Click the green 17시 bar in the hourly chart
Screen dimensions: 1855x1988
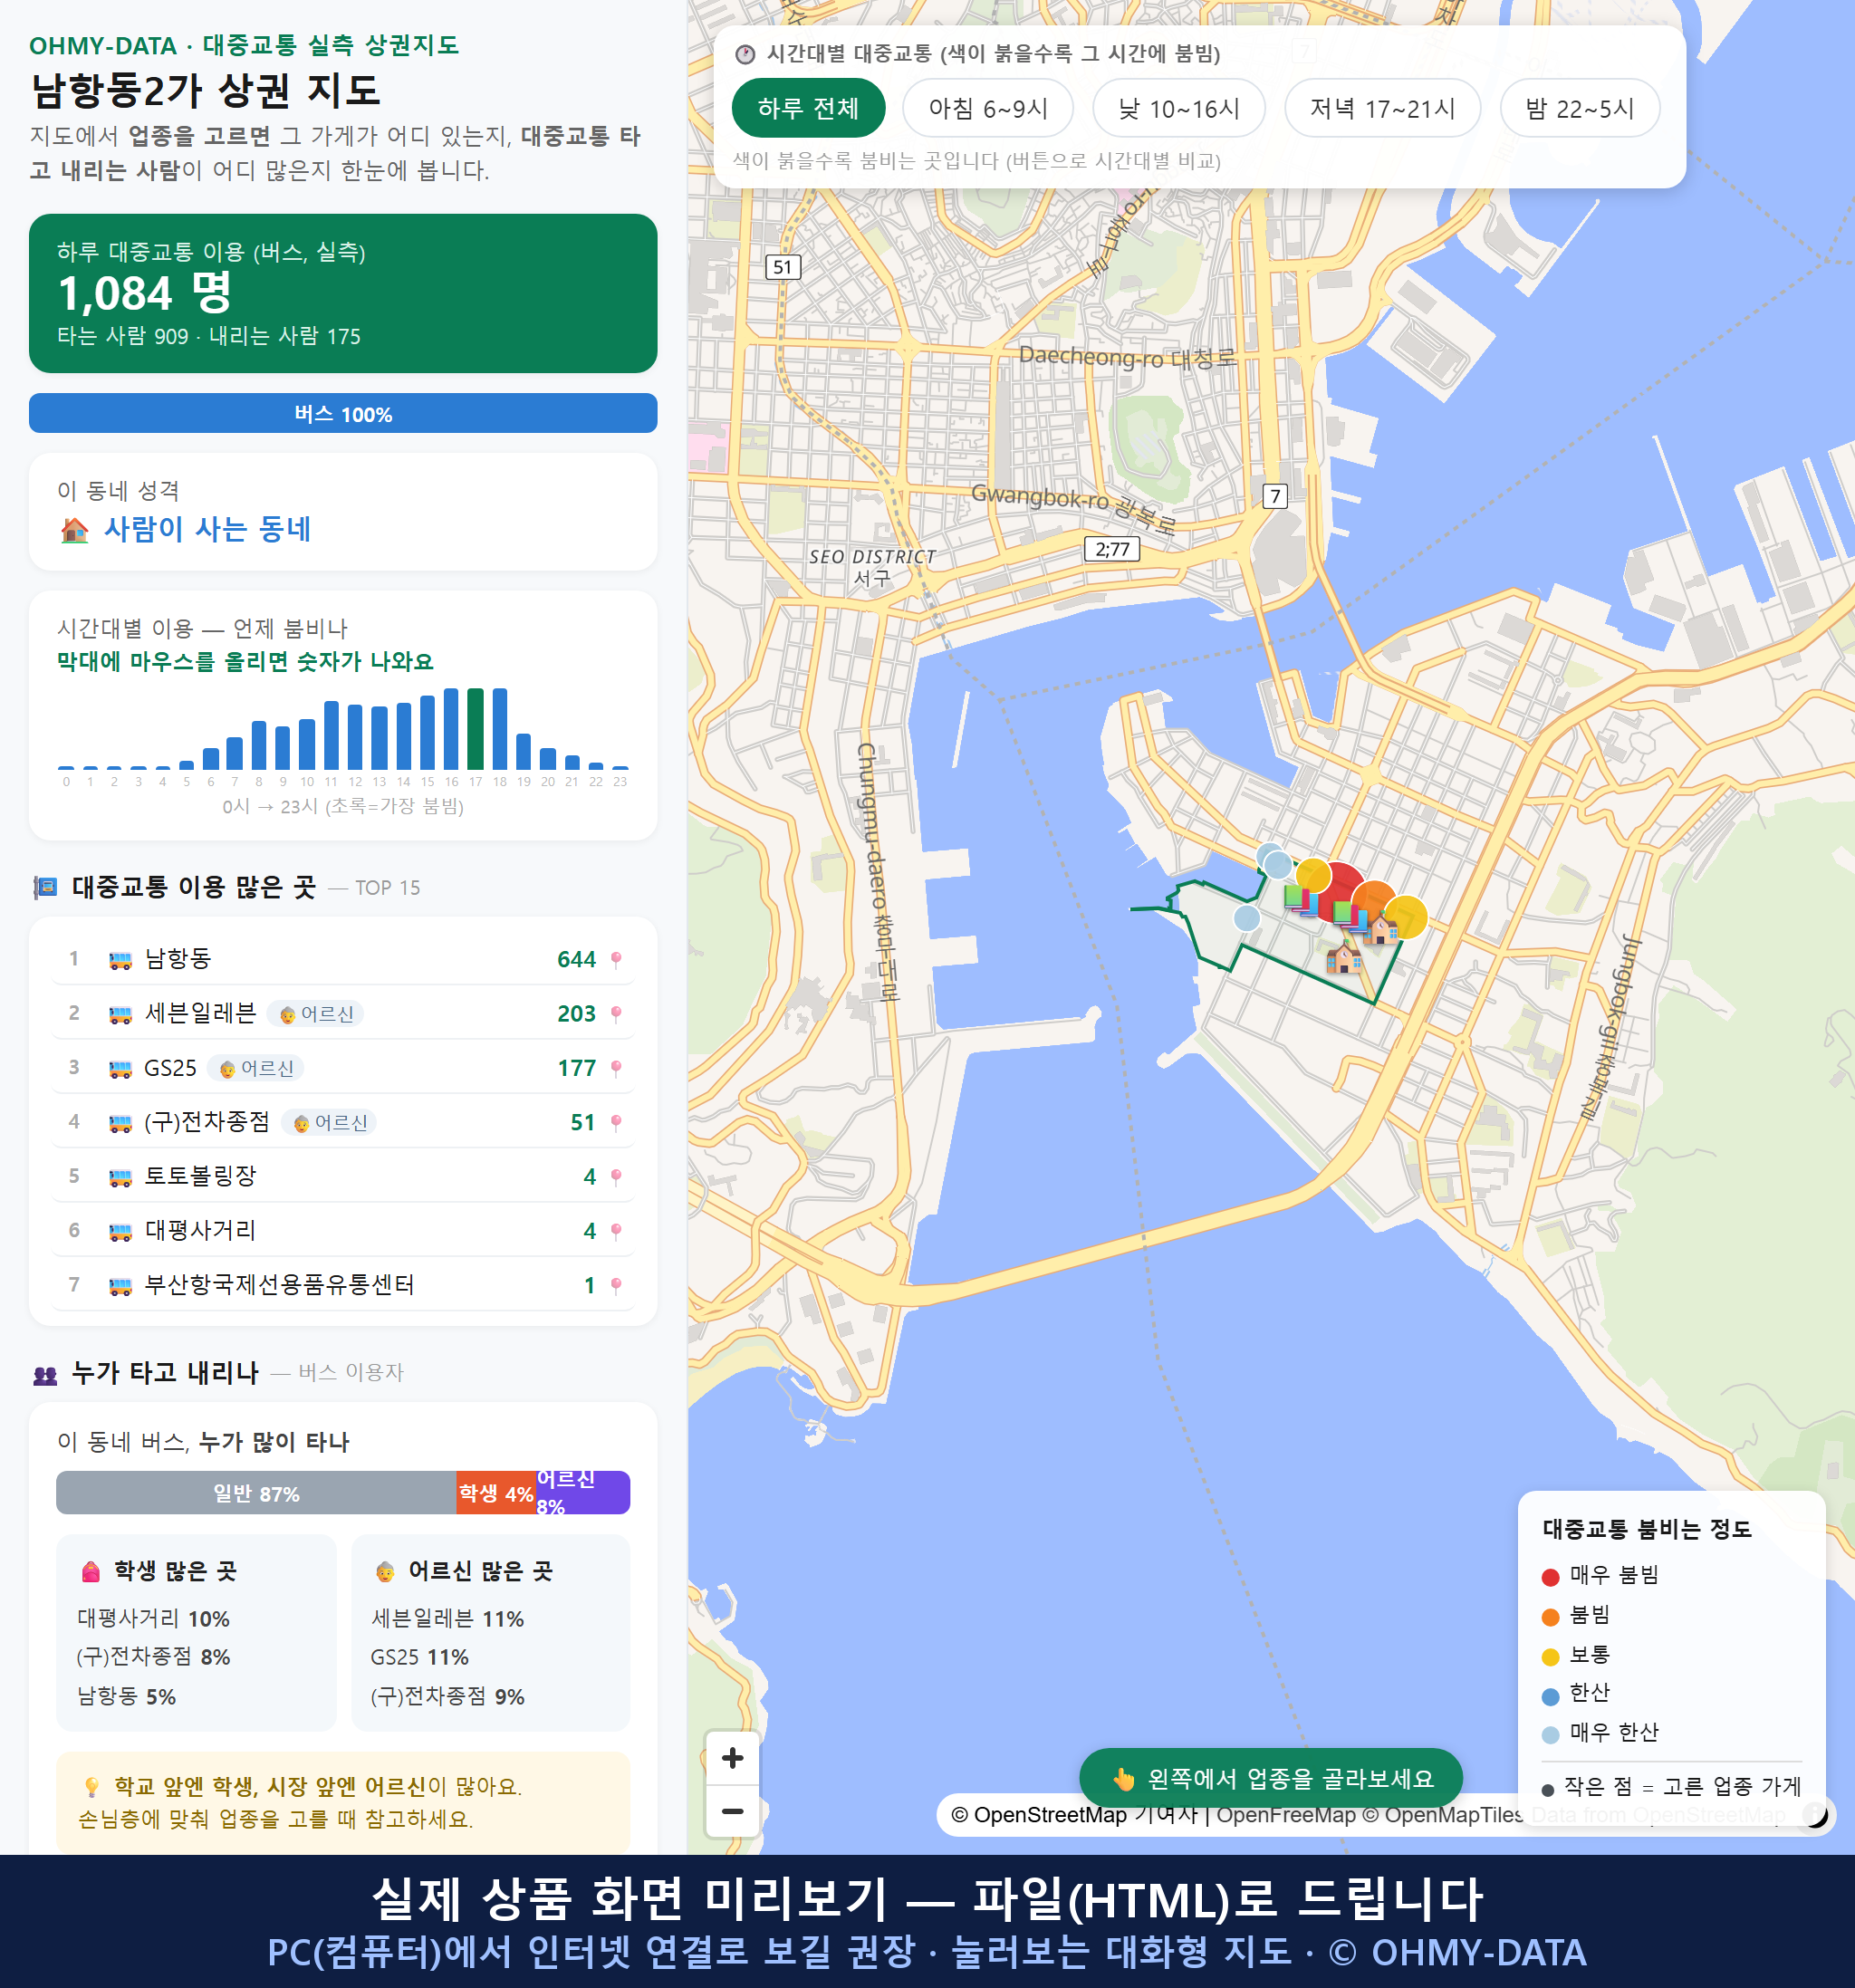[x=476, y=728]
